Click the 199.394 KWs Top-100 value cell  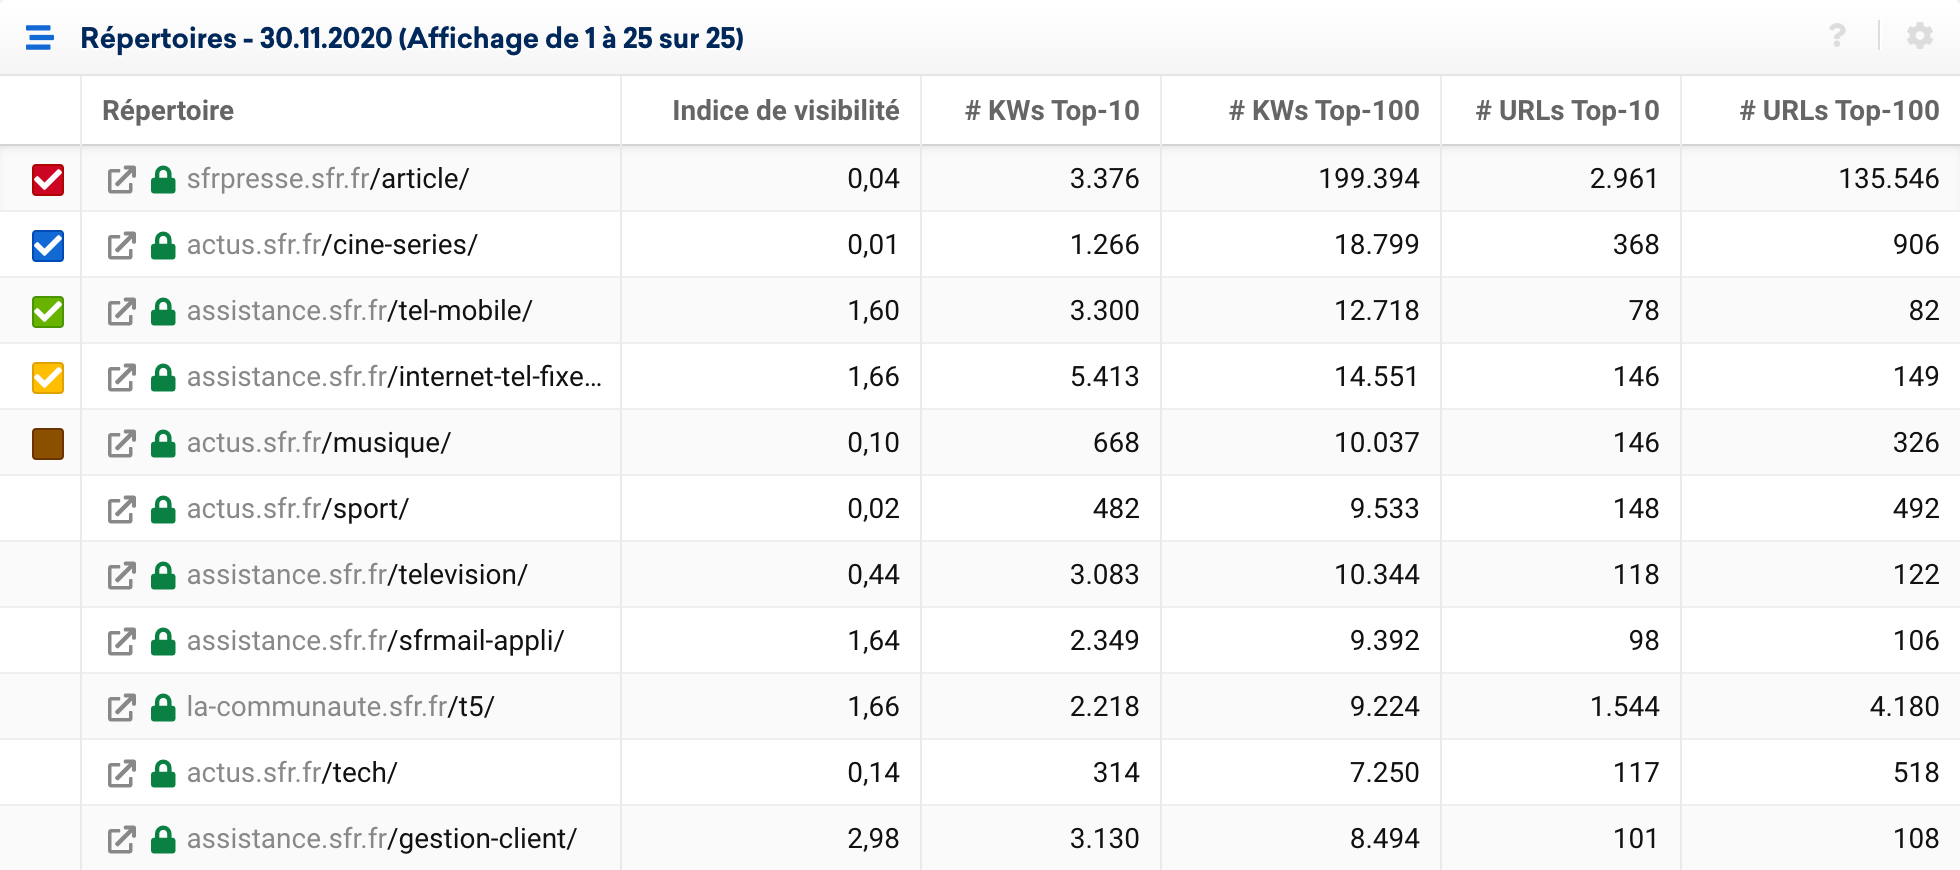[x=1368, y=179]
